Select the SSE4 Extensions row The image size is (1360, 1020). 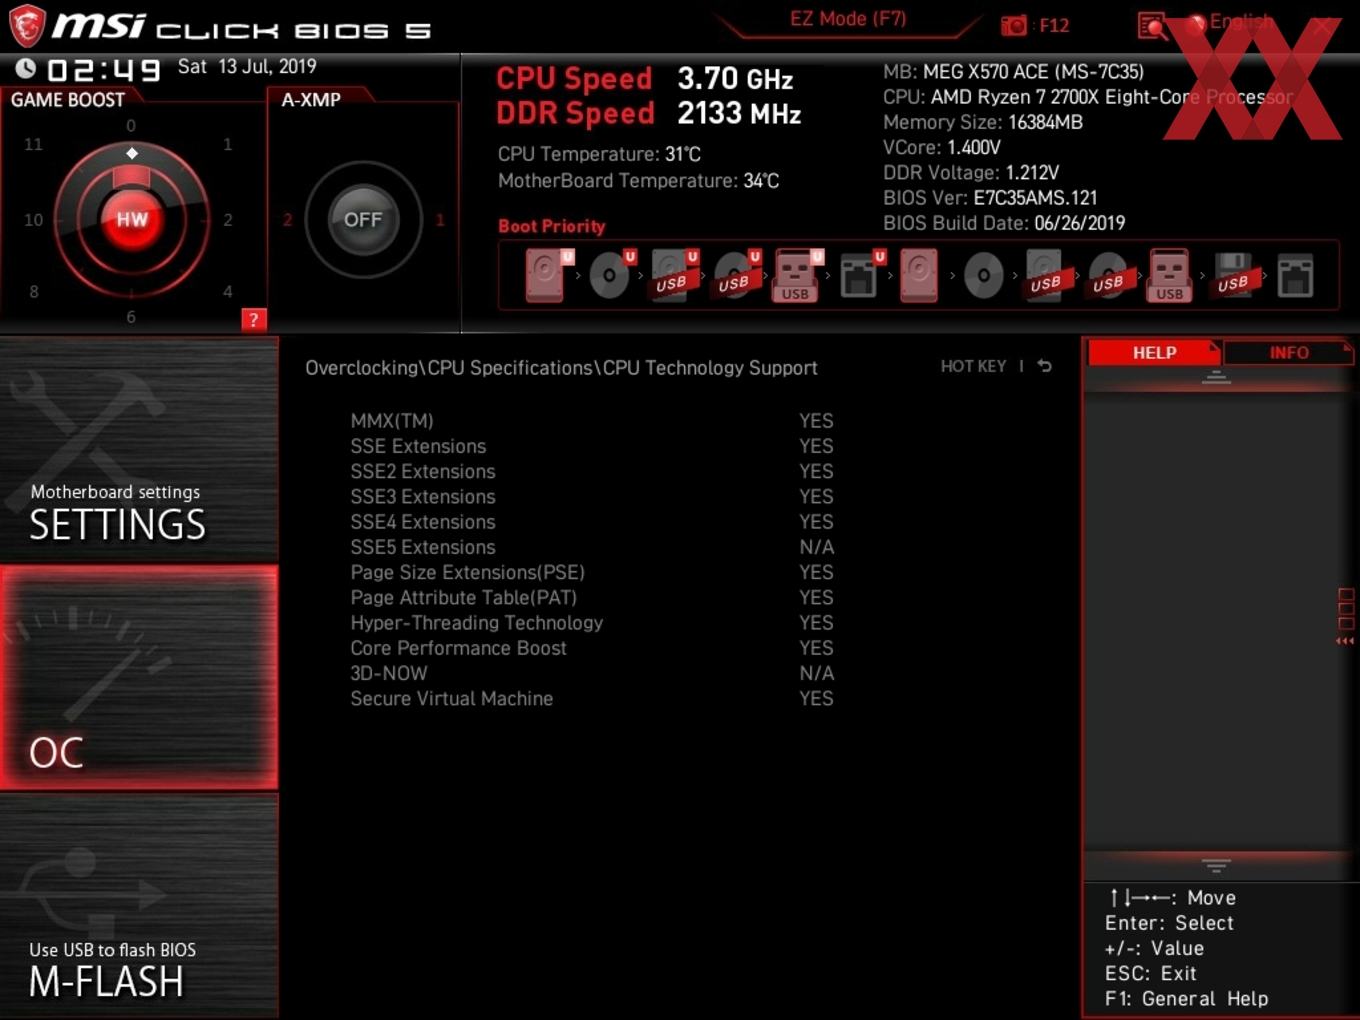pyautogui.click(x=592, y=522)
